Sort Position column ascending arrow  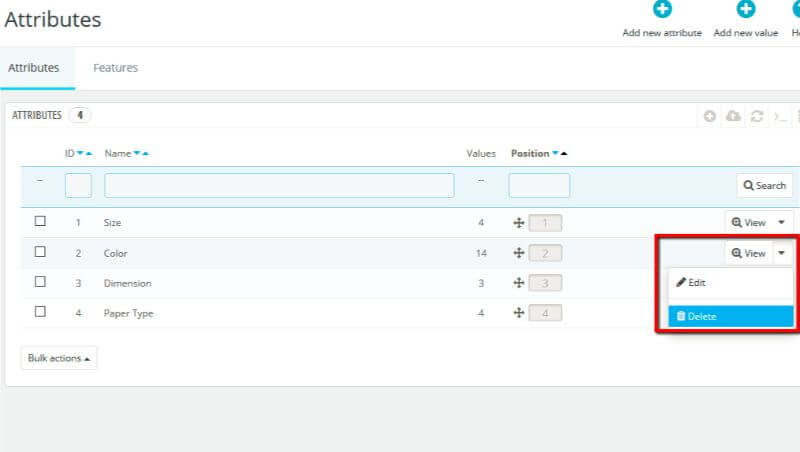pyautogui.click(x=564, y=153)
